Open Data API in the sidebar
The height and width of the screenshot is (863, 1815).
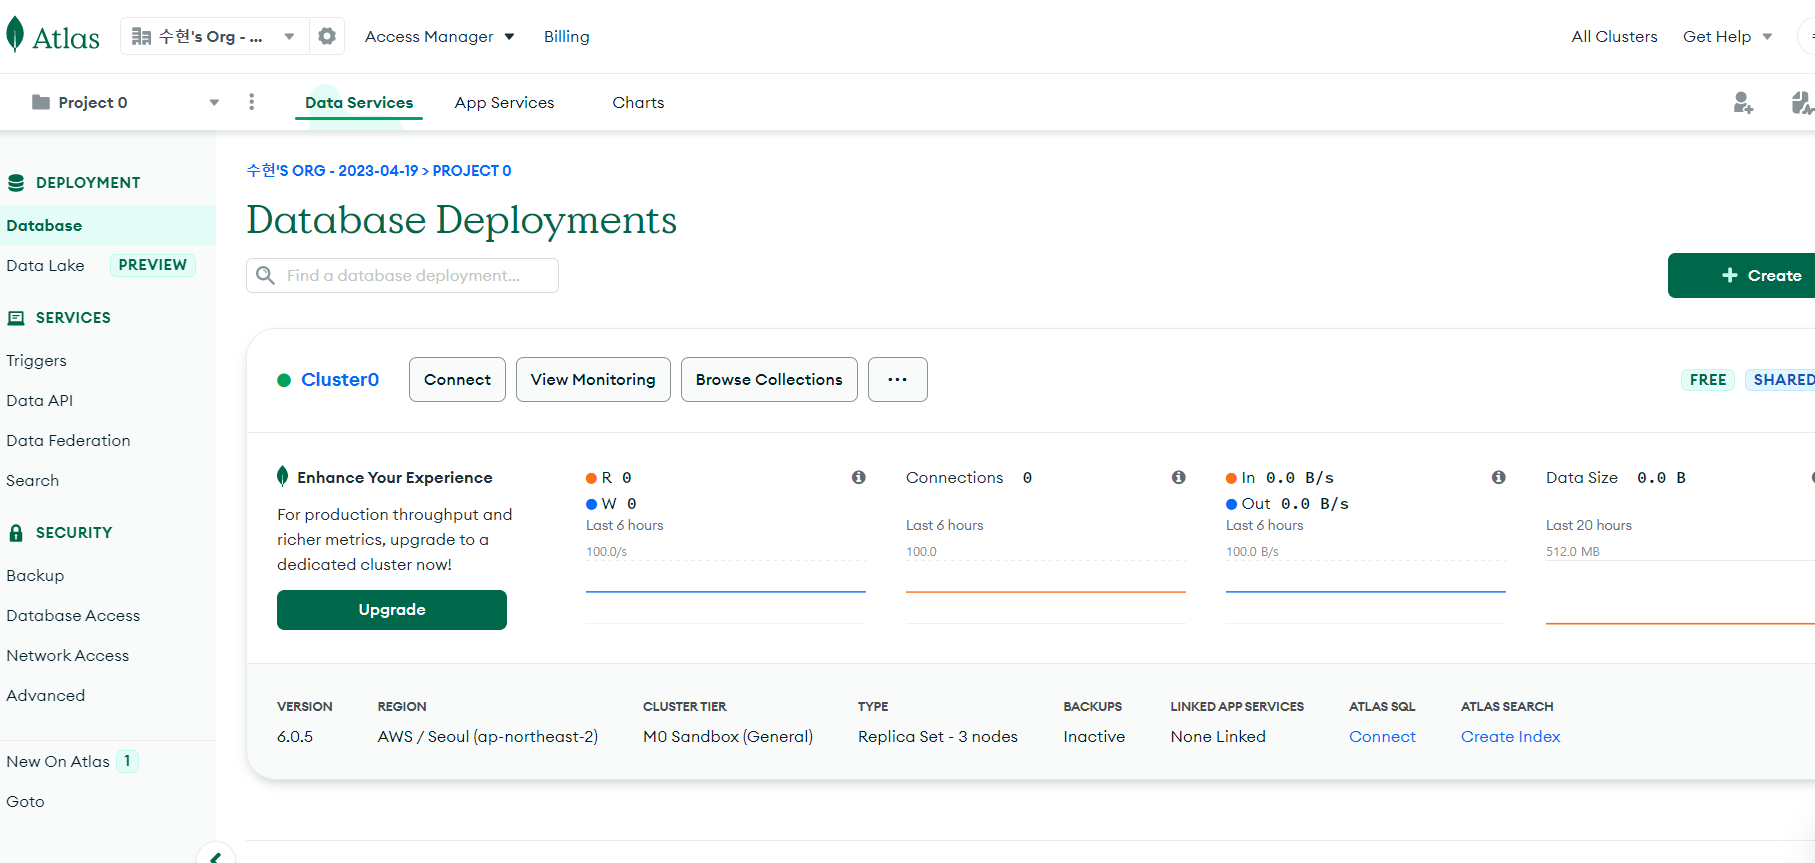tap(40, 400)
